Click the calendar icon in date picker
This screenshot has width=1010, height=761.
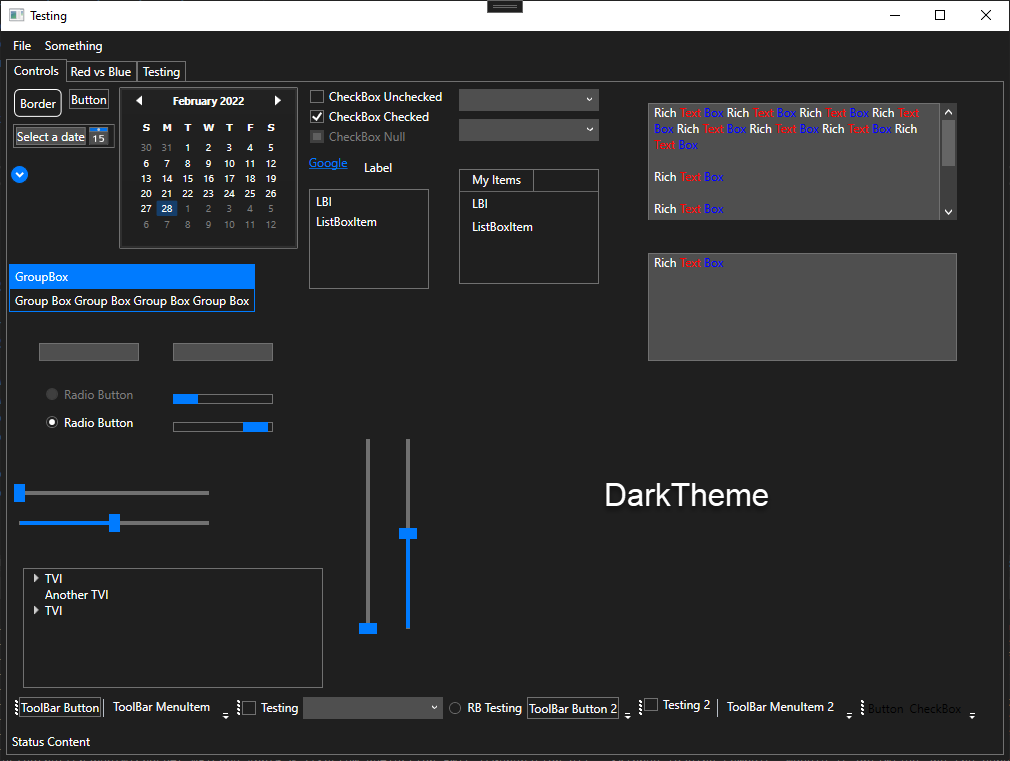[x=98, y=136]
